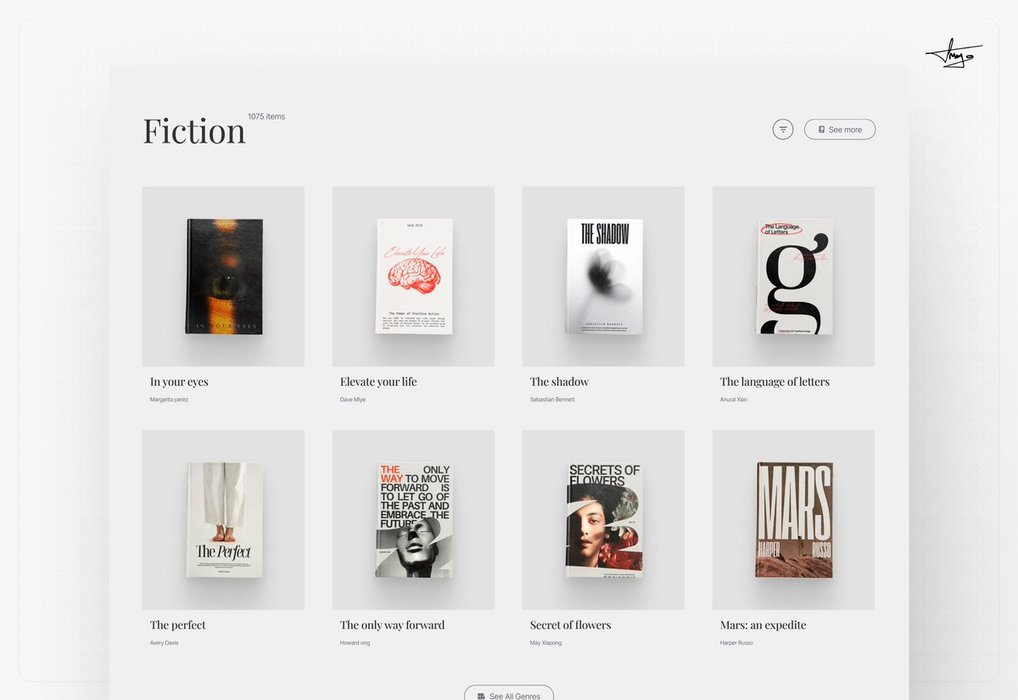Select author Anural Xian
This screenshot has width=1018, height=700.
pos(734,399)
